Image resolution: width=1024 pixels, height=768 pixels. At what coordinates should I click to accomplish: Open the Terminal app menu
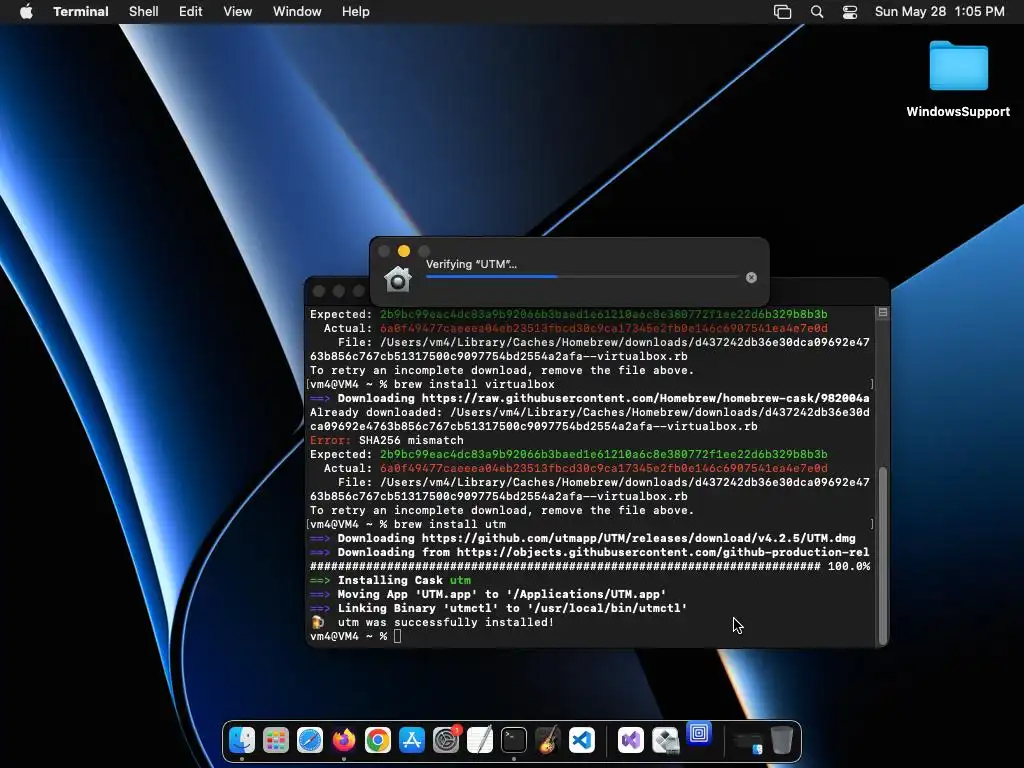(81, 12)
